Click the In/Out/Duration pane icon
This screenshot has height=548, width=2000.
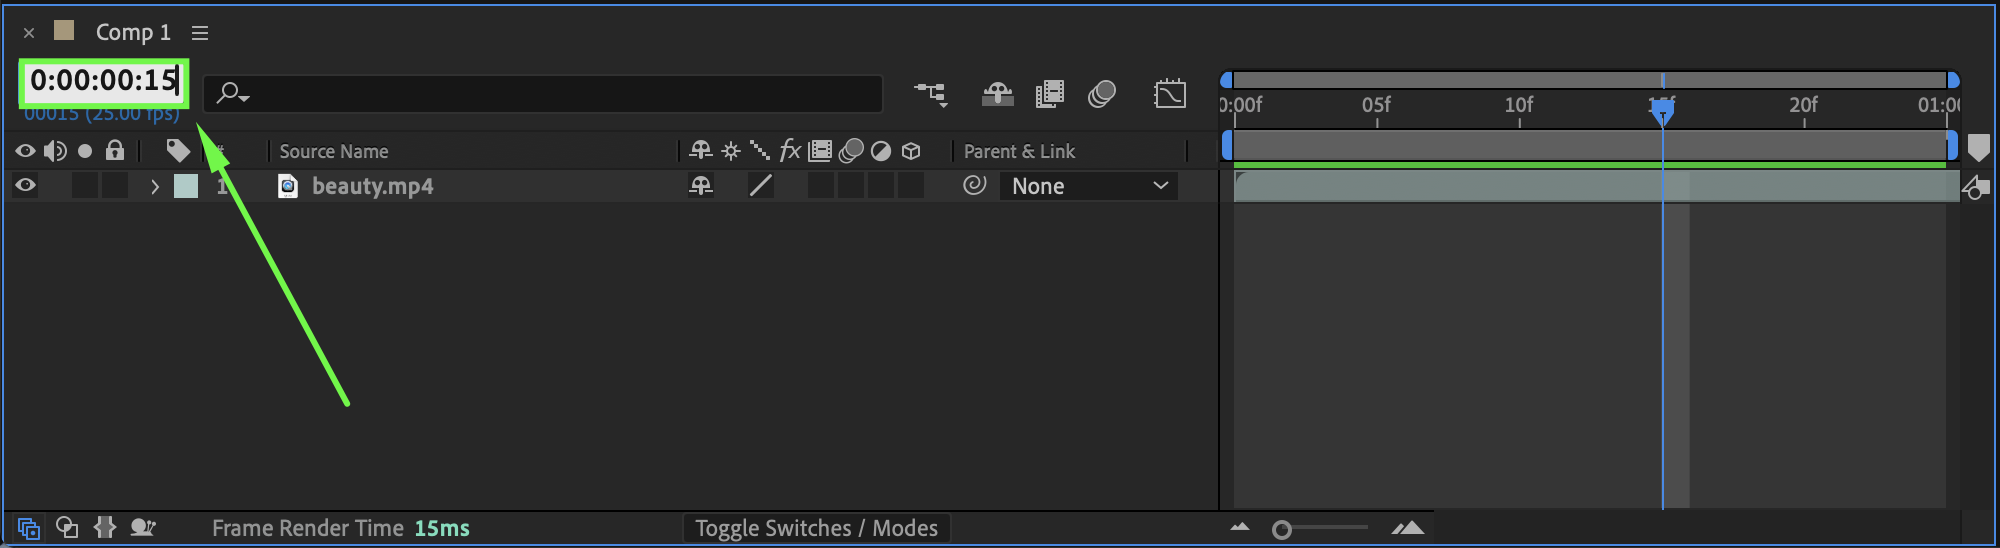coord(105,528)
